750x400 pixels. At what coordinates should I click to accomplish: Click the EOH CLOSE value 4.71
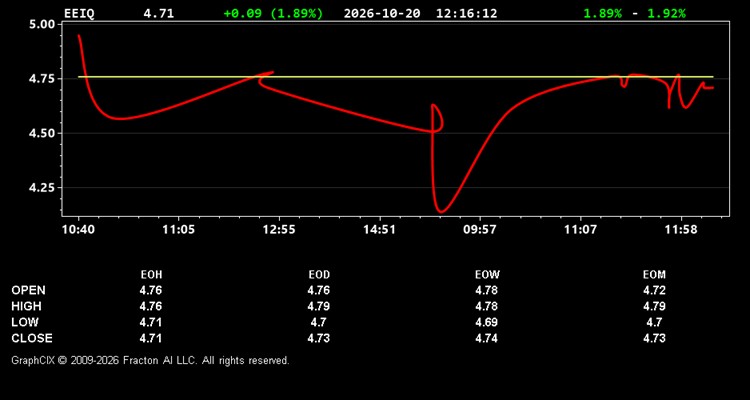click(151, 338)
